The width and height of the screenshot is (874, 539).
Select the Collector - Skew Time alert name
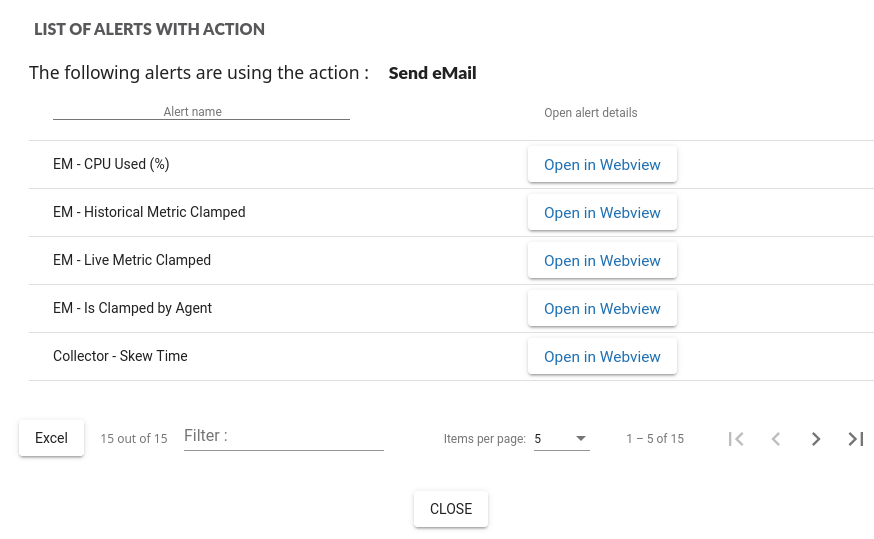120,356
